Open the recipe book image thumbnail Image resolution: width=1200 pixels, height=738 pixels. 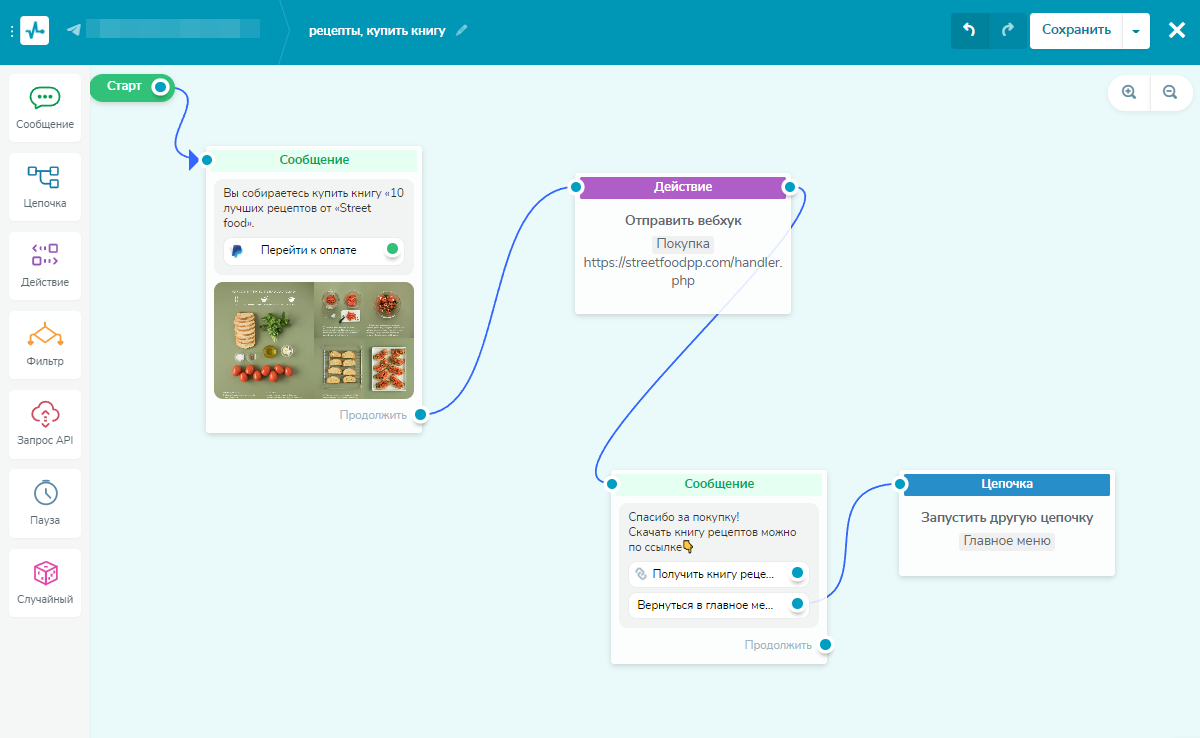coord(314,341)
